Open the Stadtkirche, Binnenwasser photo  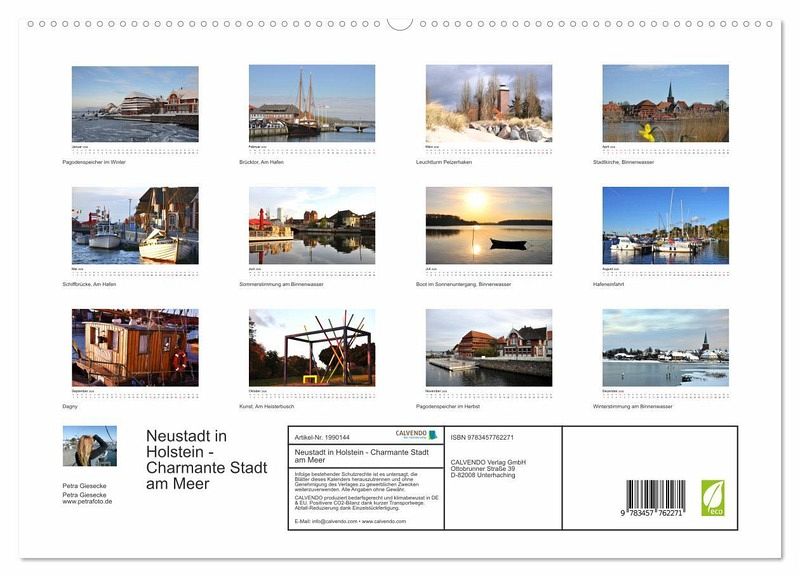pyautogui.click(x=665, y=103)
